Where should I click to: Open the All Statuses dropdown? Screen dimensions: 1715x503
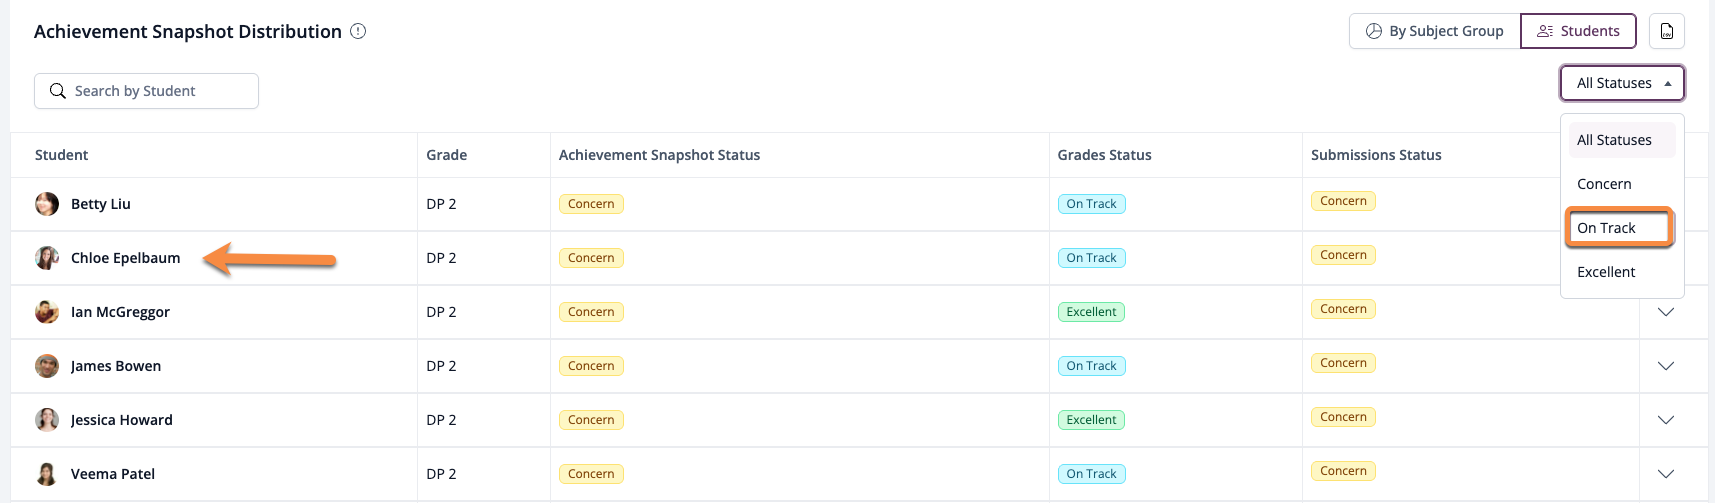[1621, 83]
